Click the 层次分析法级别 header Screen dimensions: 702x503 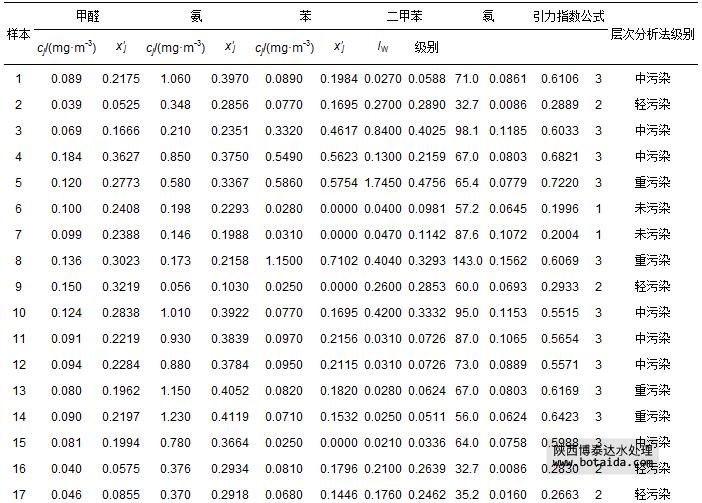pos(653,33)
